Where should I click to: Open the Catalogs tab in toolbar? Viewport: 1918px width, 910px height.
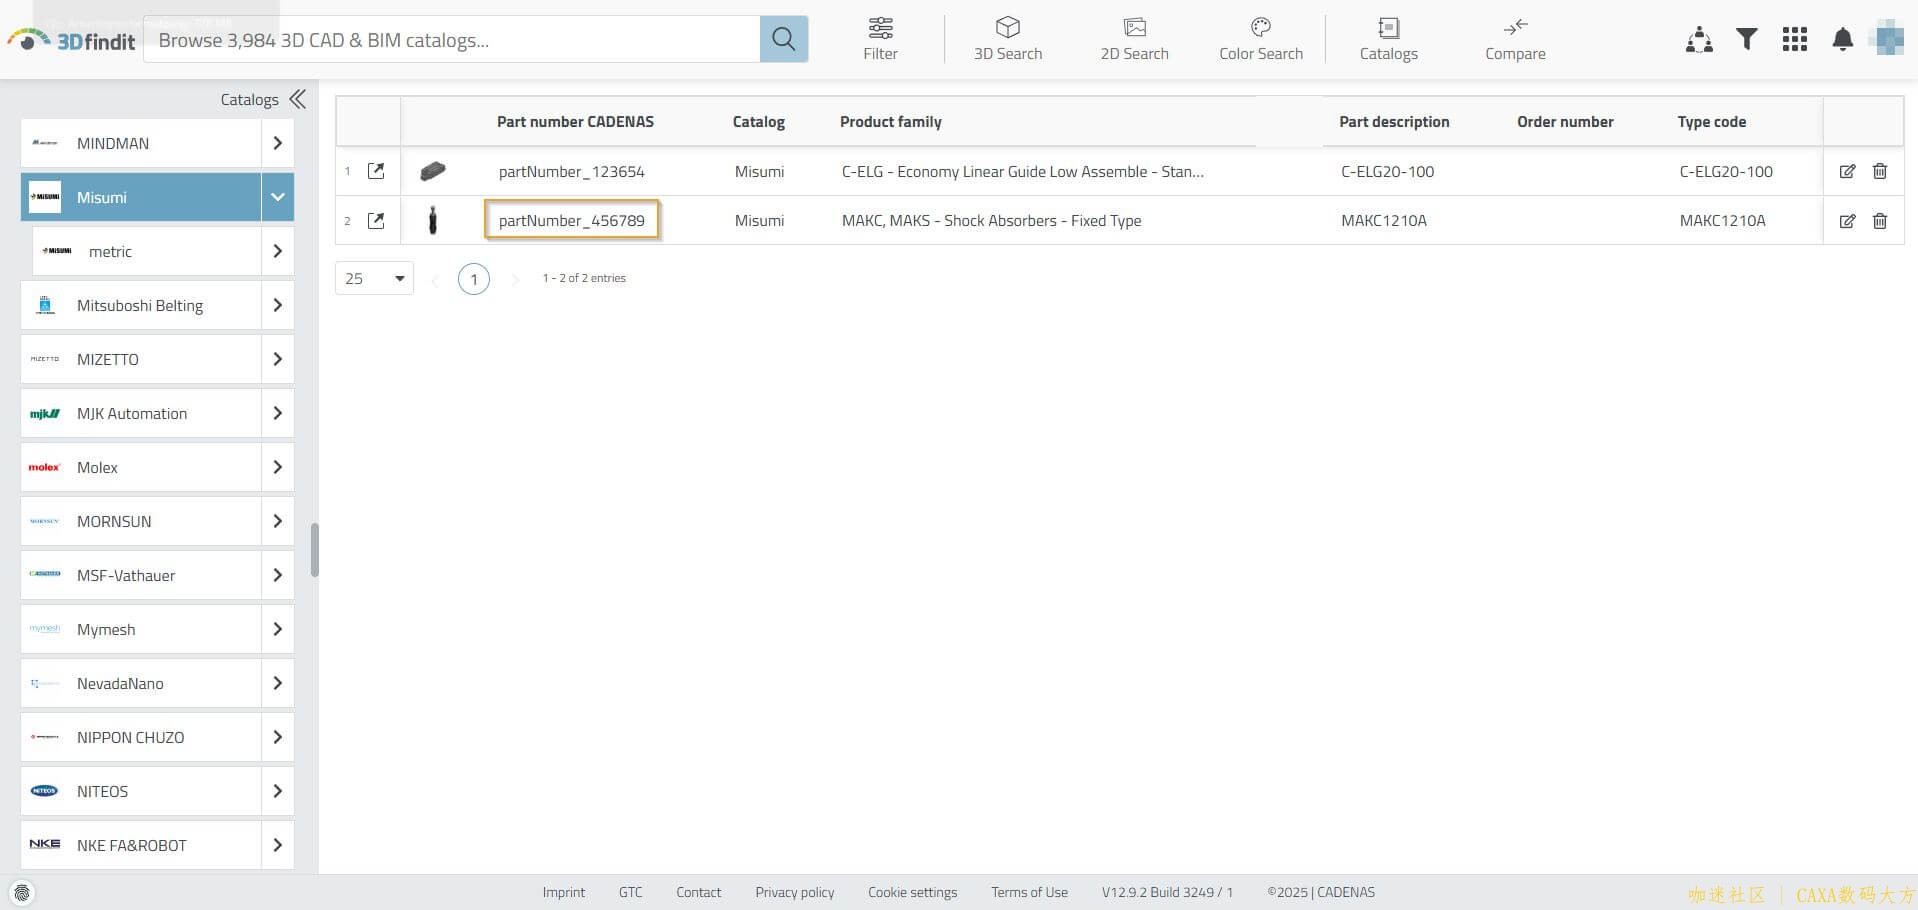[x=1388, y=39]
